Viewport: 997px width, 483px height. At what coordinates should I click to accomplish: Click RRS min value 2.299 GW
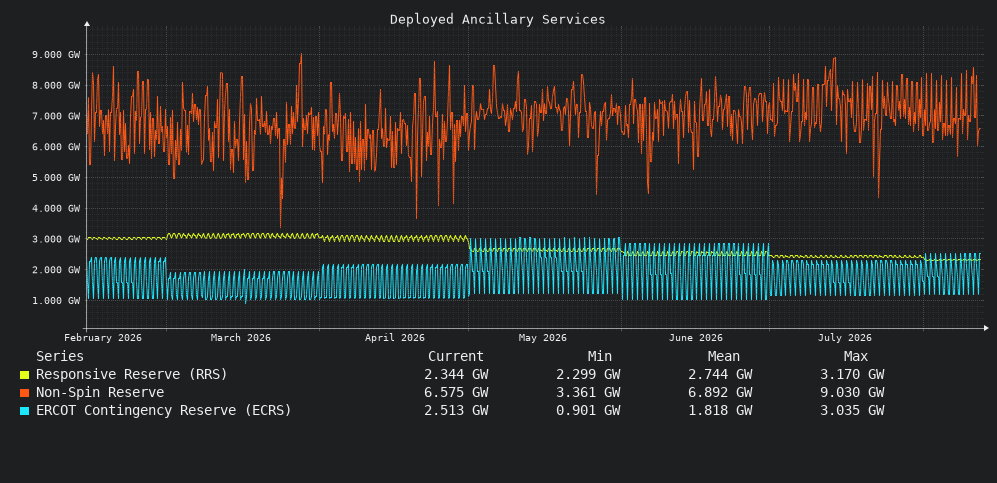pyautogui.click(x=588, y=374)
